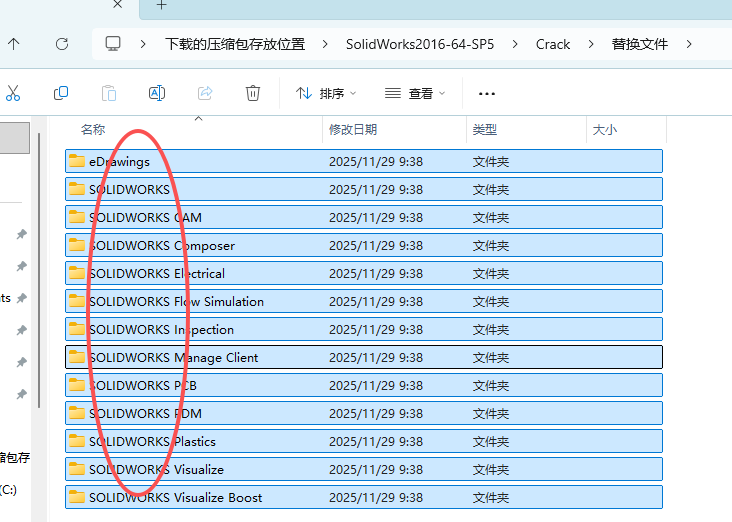Sort by 类型 column header
The image size is (732, 522).
pos(485,129)
